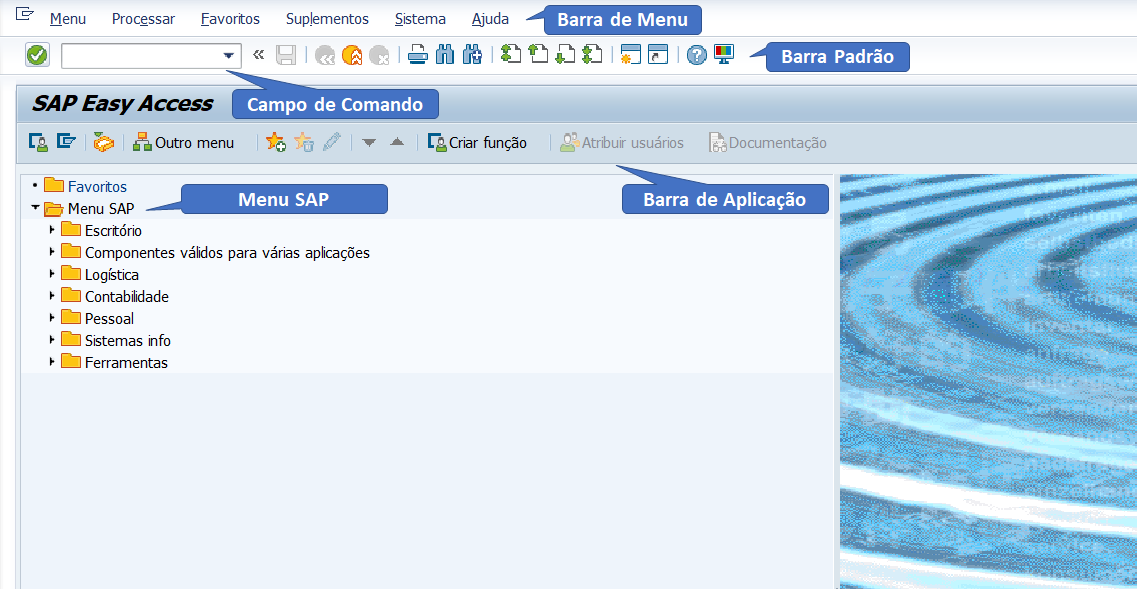Click the SAP menu icon in application bar
The image size is (1137, 589).
(x=67, y=141)
